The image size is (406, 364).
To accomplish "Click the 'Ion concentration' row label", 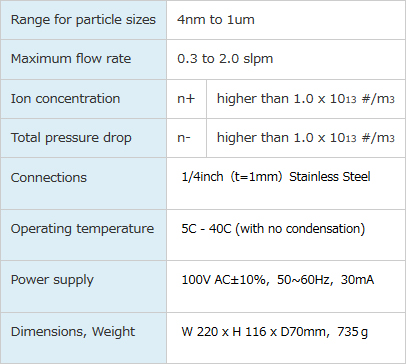I will 65,99.
